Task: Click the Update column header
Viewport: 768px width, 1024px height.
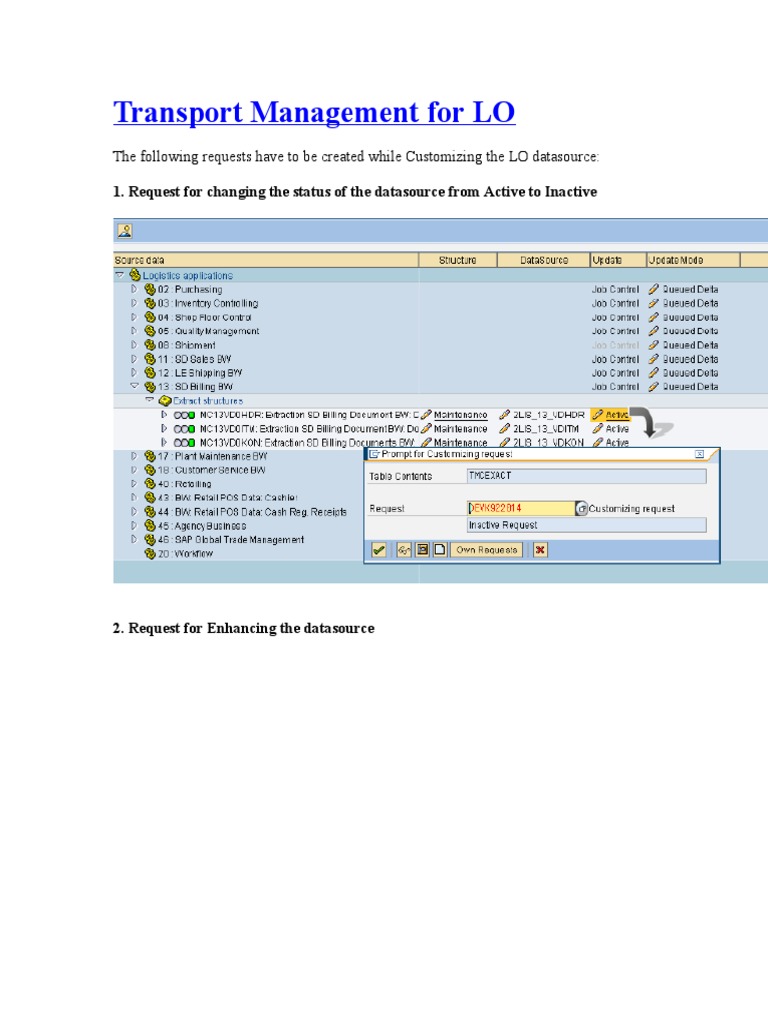Action: click(x=618, y=260)
